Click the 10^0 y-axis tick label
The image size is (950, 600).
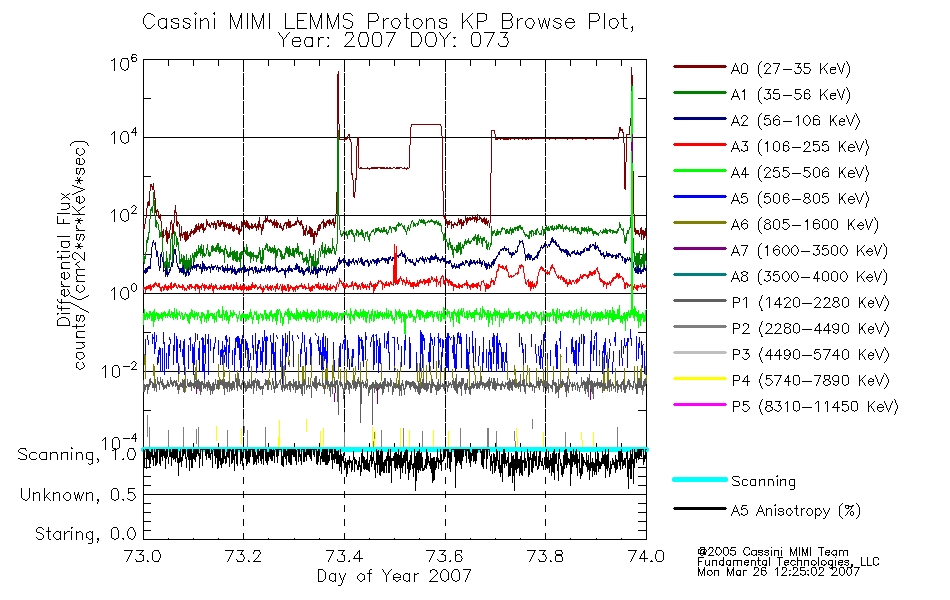[124, 293]
